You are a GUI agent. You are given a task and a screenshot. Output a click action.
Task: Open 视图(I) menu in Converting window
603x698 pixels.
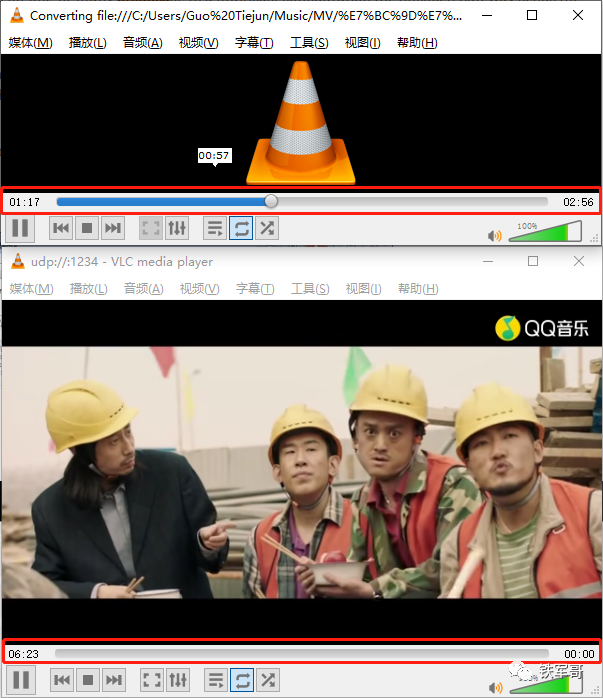pos(362,43)
